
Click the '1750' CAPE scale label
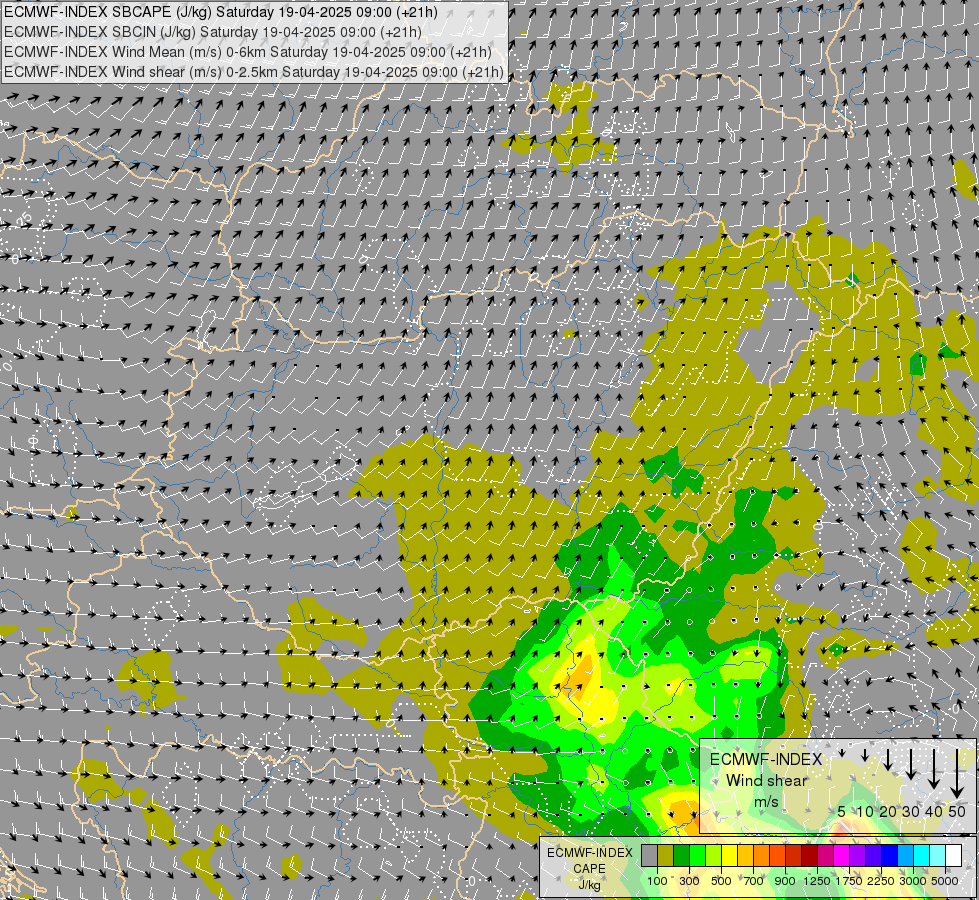pyautogui.click(x=849, y=881)
